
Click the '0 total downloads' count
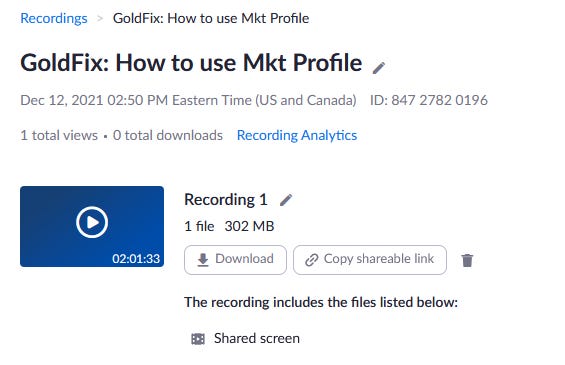point(168,135)
